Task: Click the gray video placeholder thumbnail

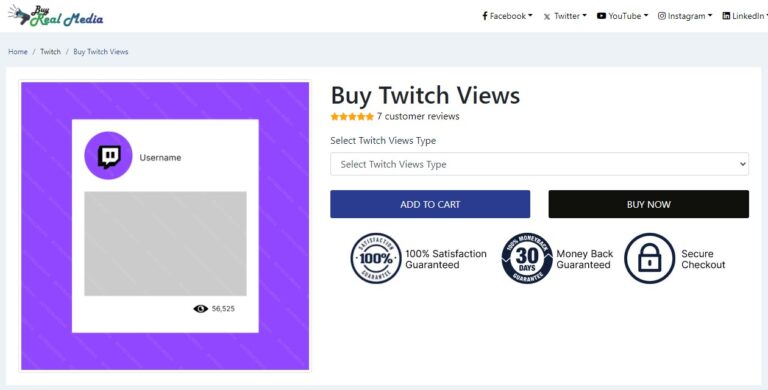Action: pos(166,244)
